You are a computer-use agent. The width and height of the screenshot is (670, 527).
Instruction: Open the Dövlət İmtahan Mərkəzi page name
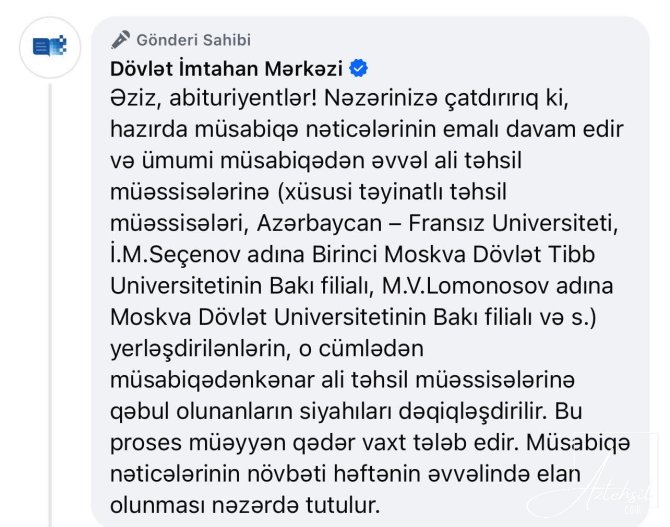(226, 69)
